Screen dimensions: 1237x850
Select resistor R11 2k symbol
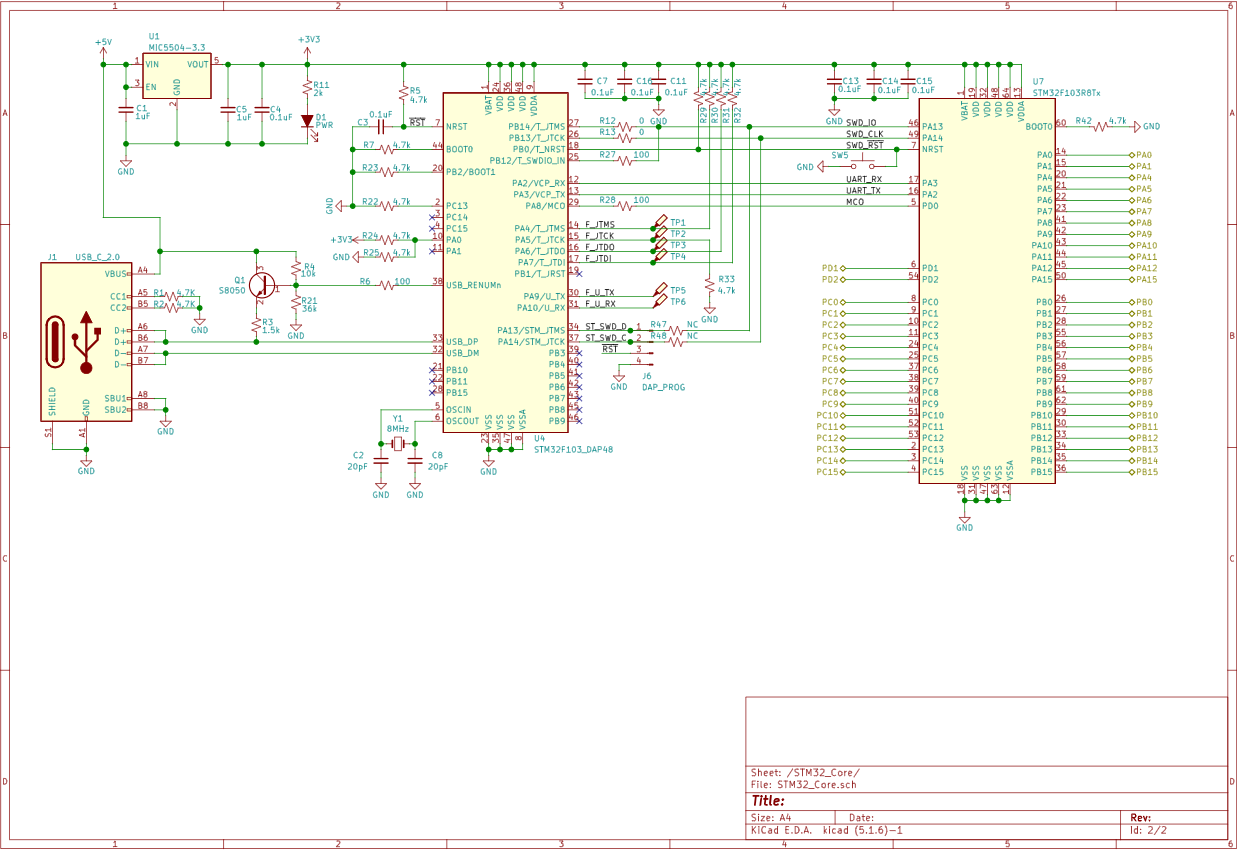coord(308,89)
